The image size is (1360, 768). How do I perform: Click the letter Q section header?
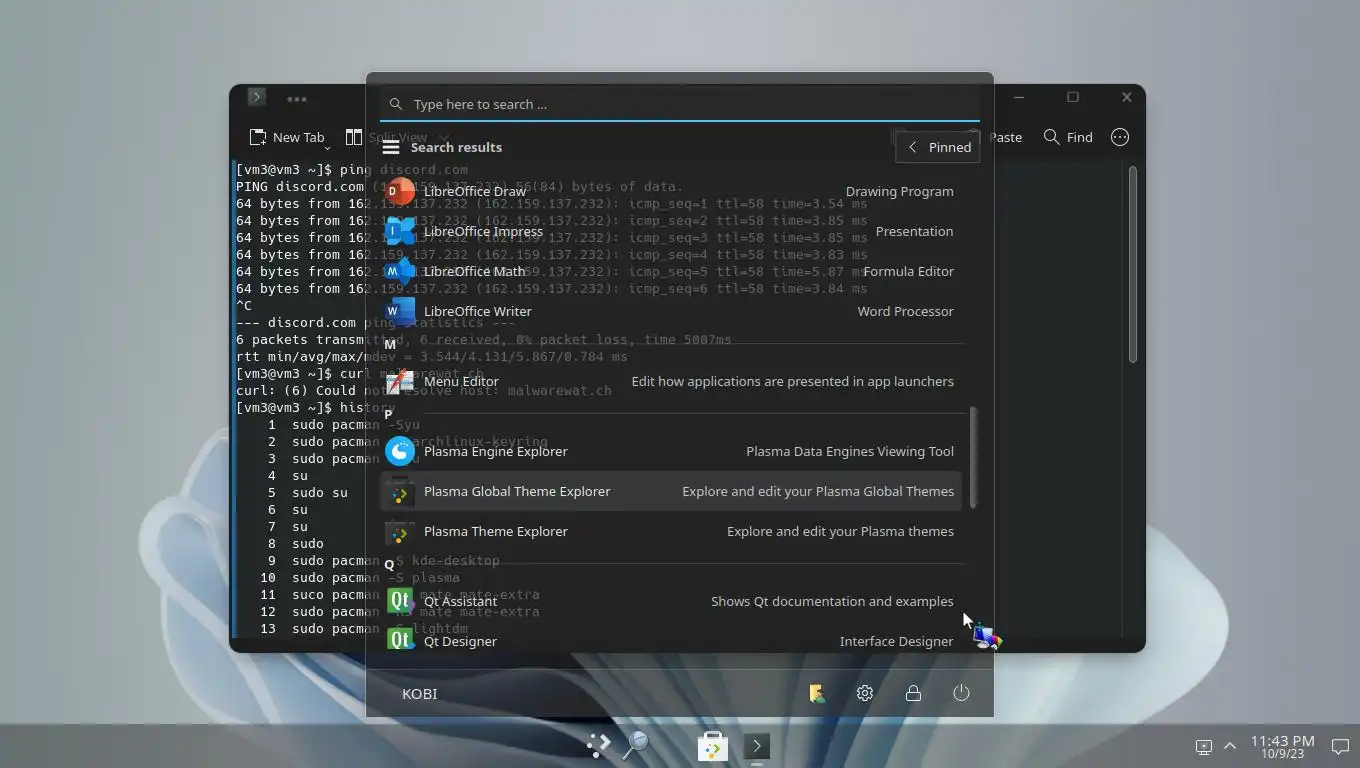point(389,565)
